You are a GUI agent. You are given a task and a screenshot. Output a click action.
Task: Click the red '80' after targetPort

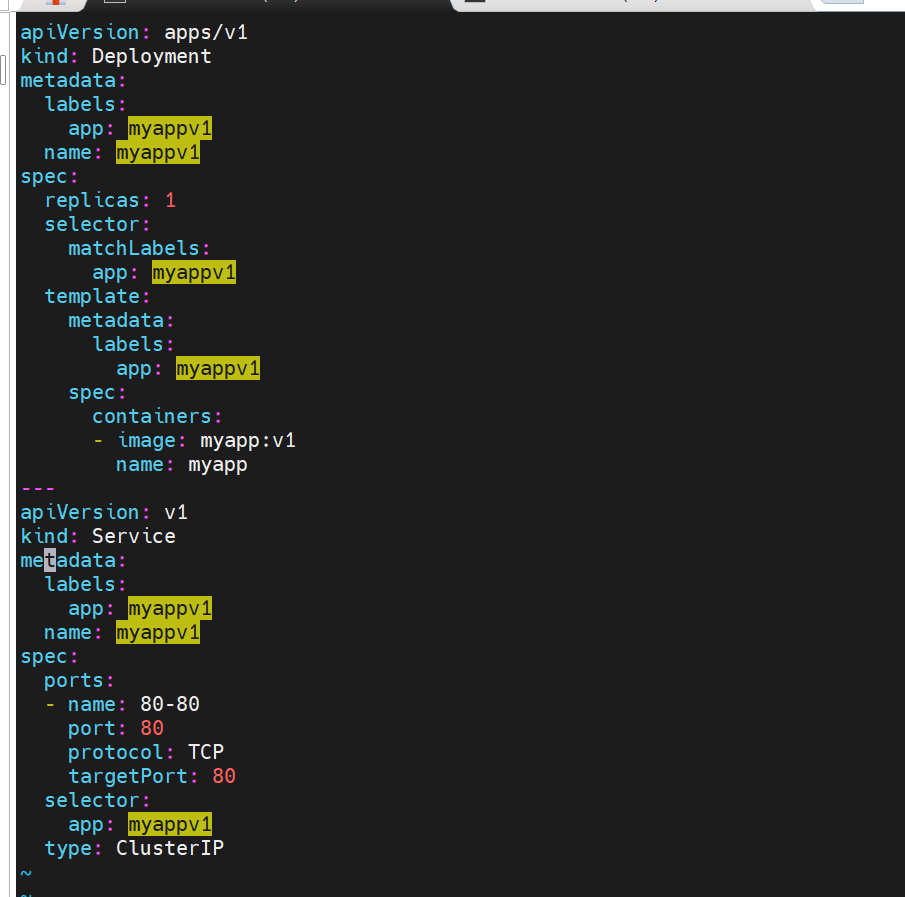(x=224, y=776)
